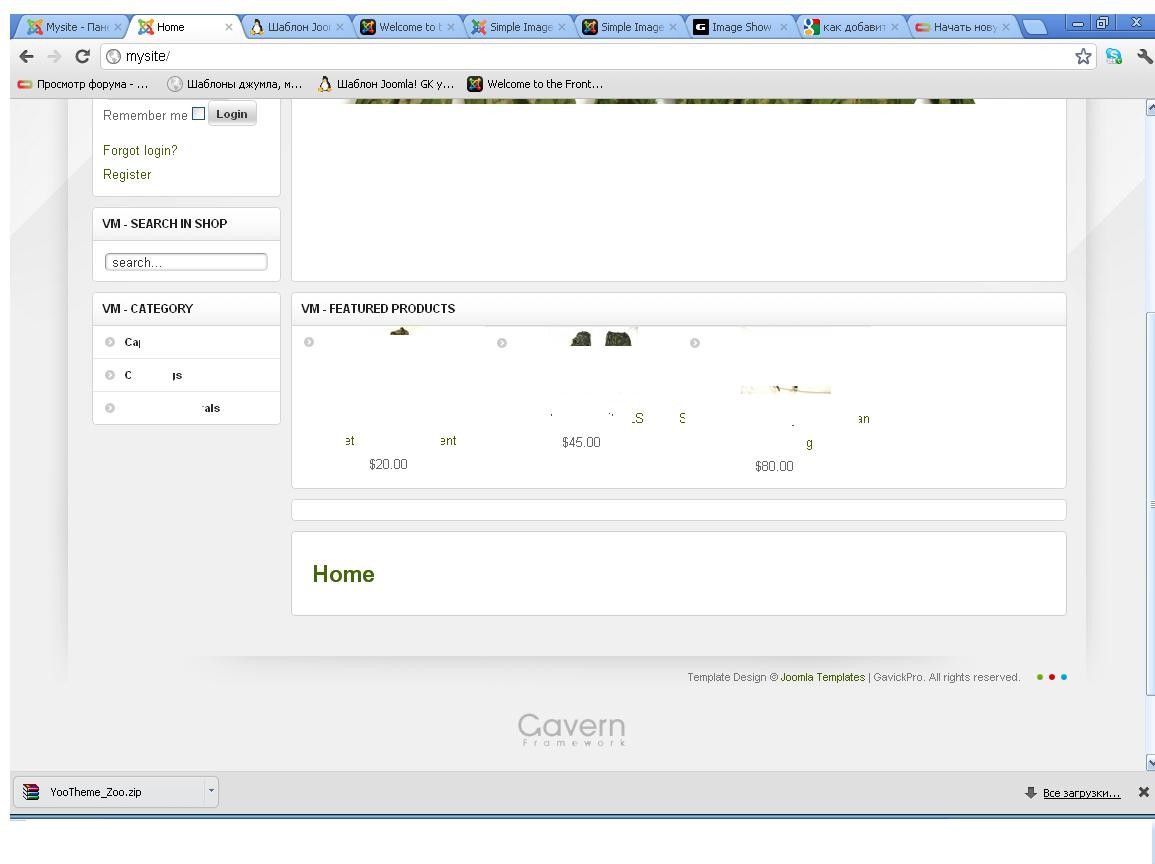
Task: Open the Шаблоны джумла bookmark
Action: 235,84
